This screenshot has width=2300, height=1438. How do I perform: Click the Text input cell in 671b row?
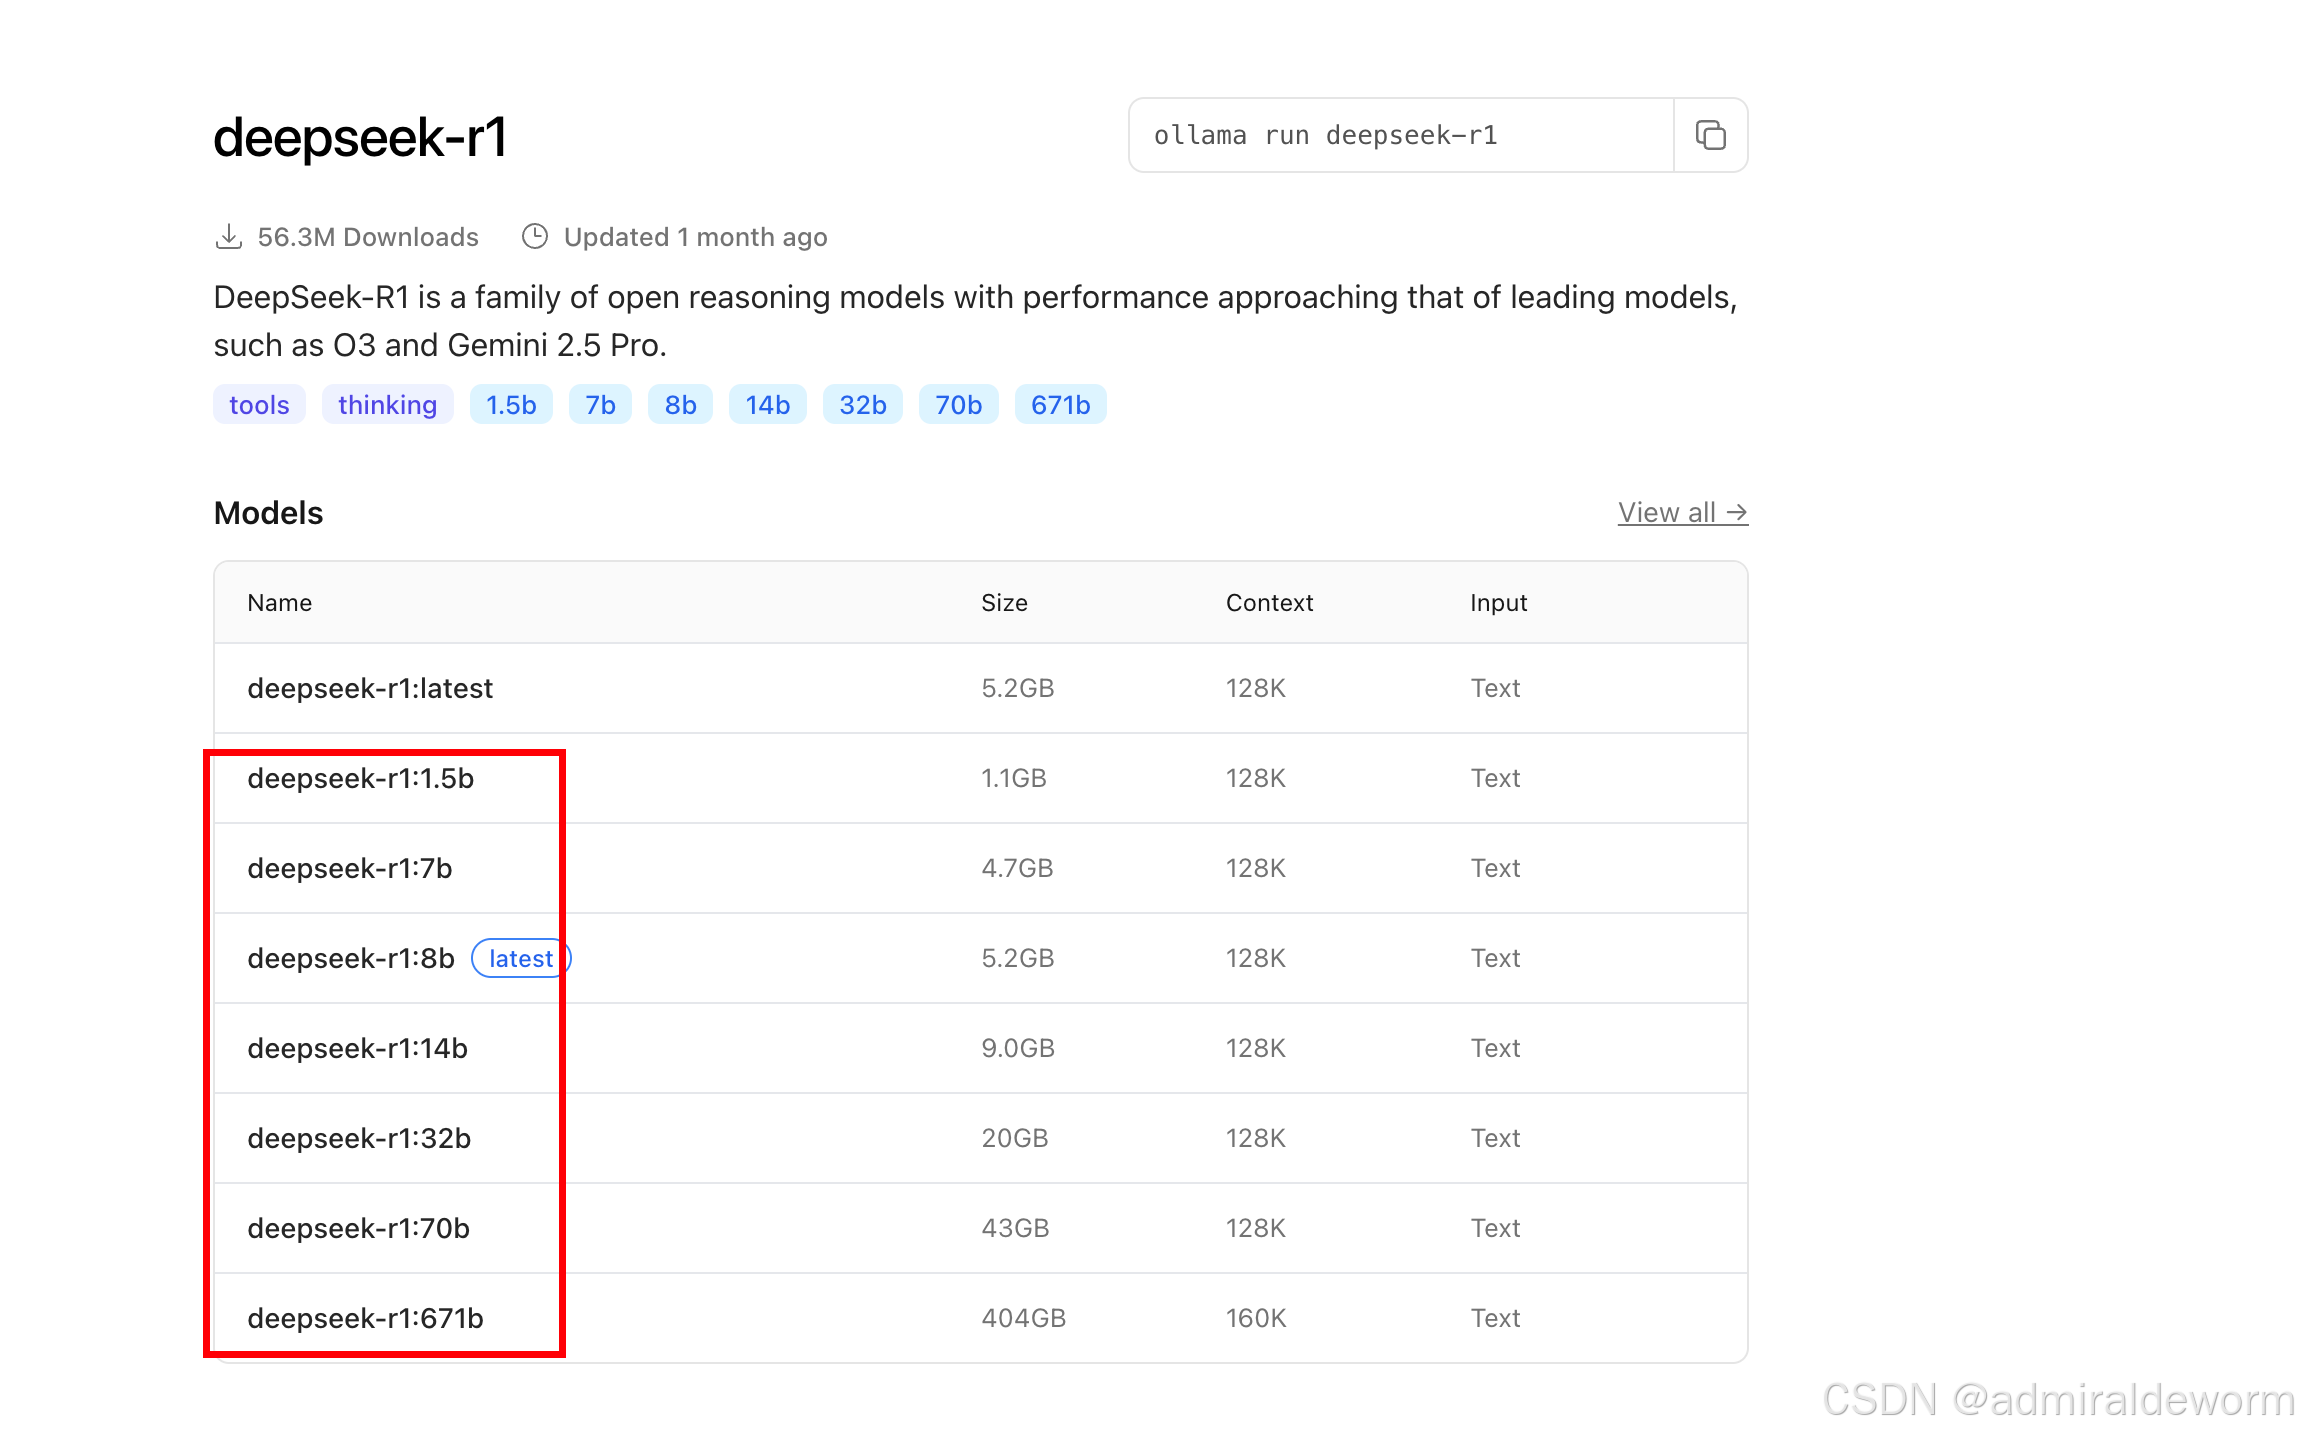pos(1495,1319)
